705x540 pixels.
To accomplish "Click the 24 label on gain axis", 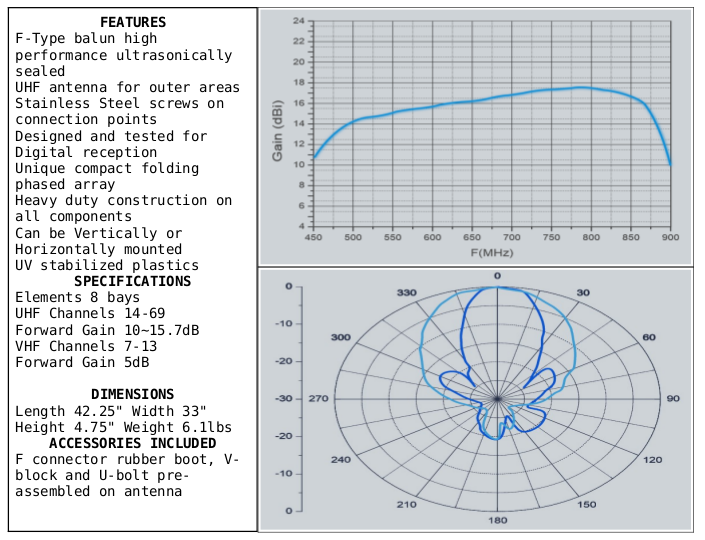I will 299,21.
